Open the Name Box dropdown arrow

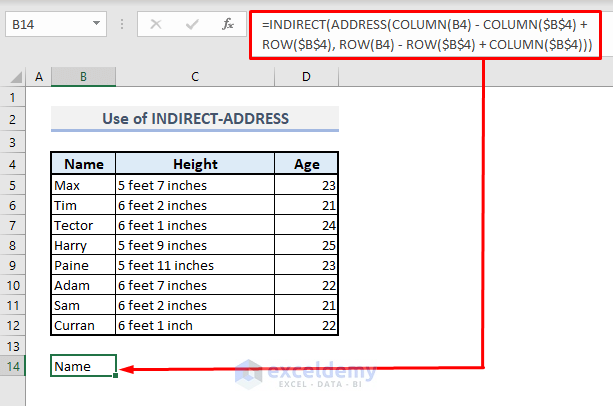[95, 23]
